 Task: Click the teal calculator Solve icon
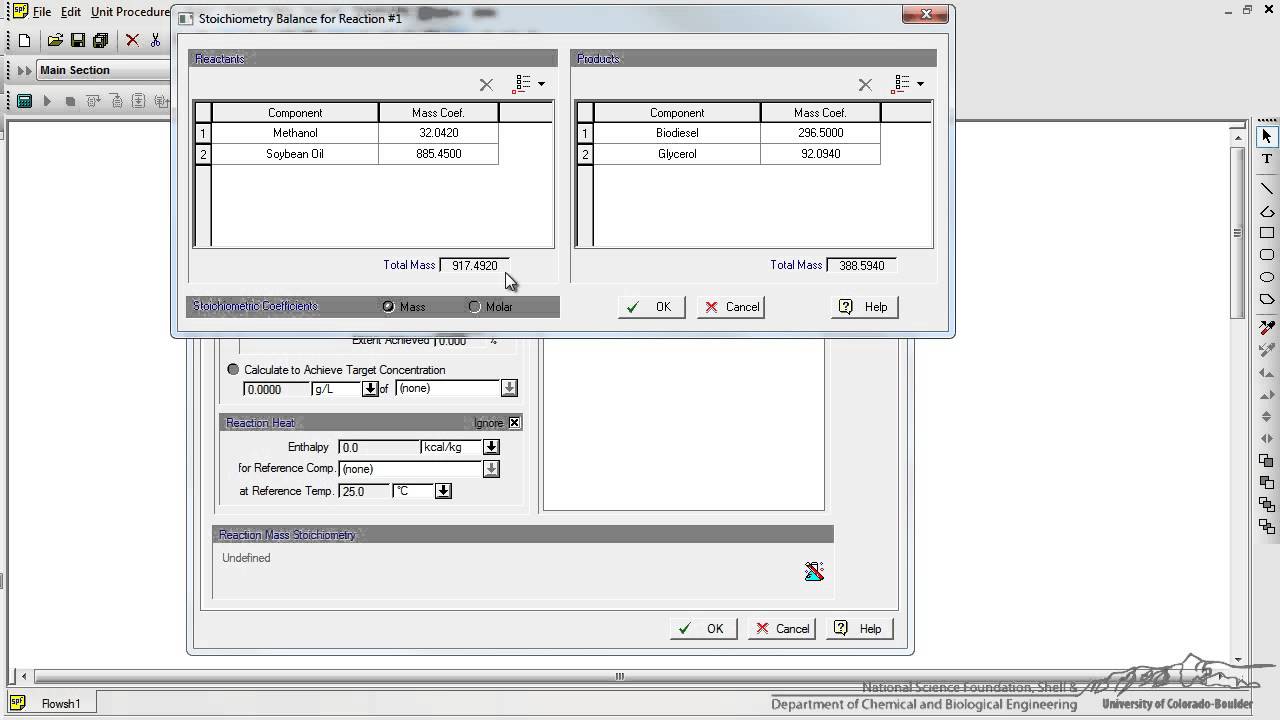click(x=24, y=101)
